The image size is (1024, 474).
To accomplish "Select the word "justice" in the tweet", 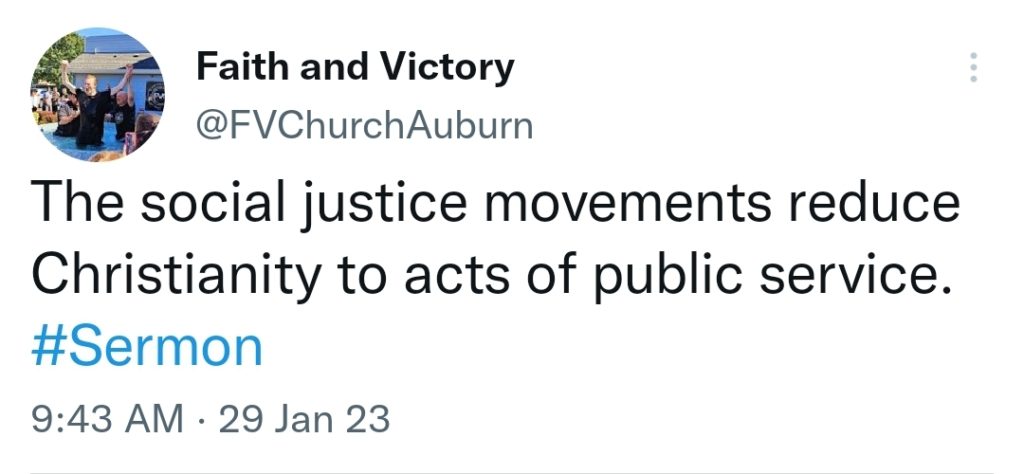I will (385, 206).
